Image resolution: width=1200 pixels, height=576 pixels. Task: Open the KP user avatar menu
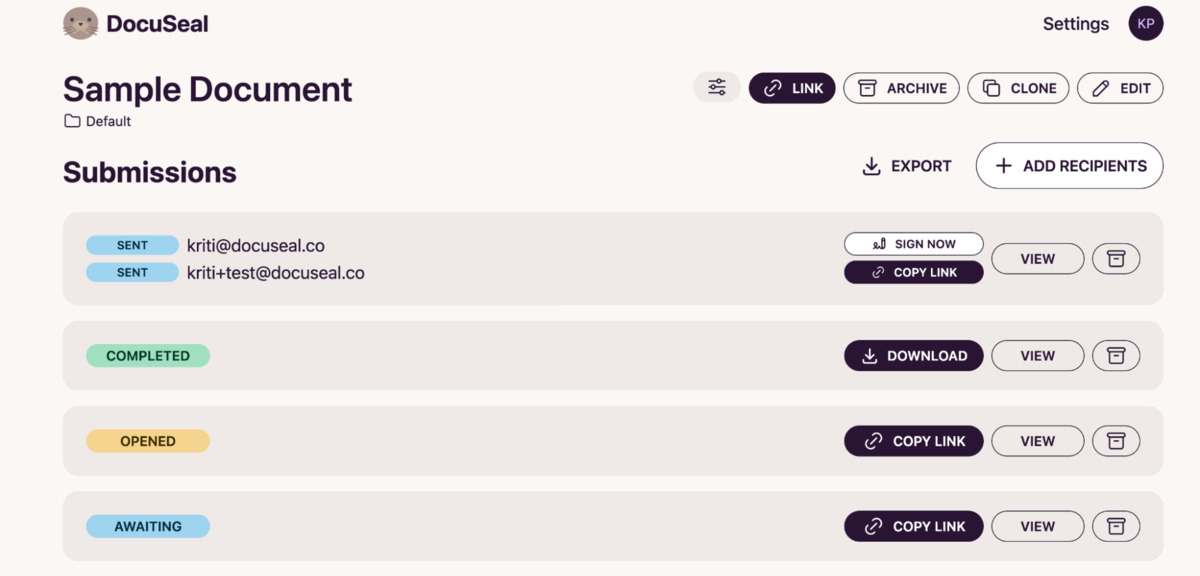tap(1146, 24)
